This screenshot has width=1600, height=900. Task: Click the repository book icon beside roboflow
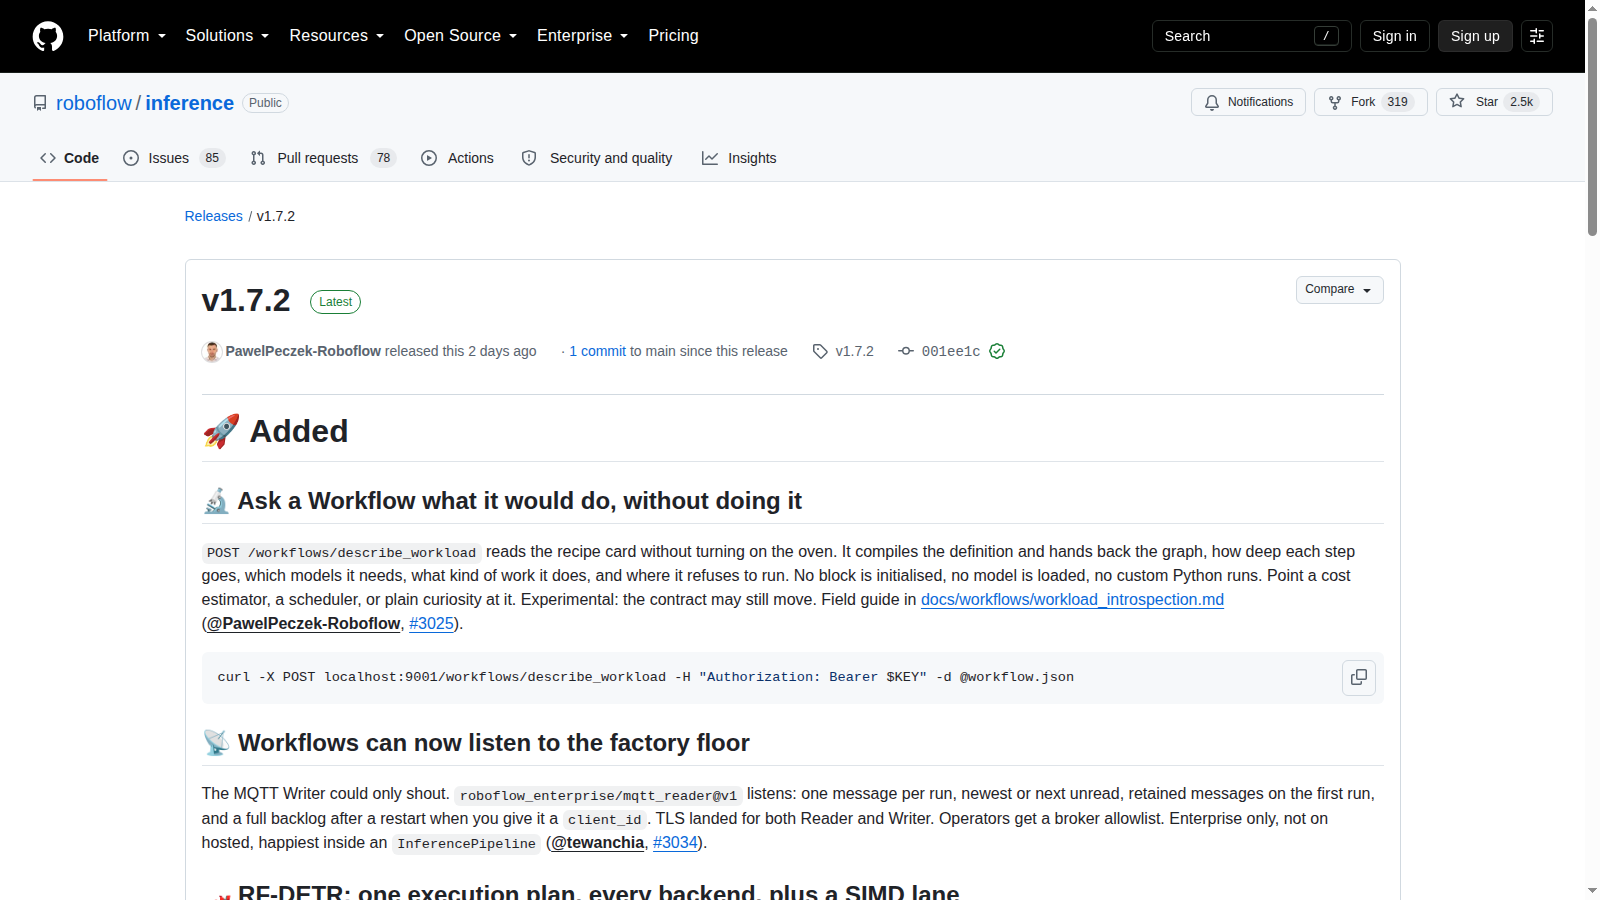tap(40, 103)
